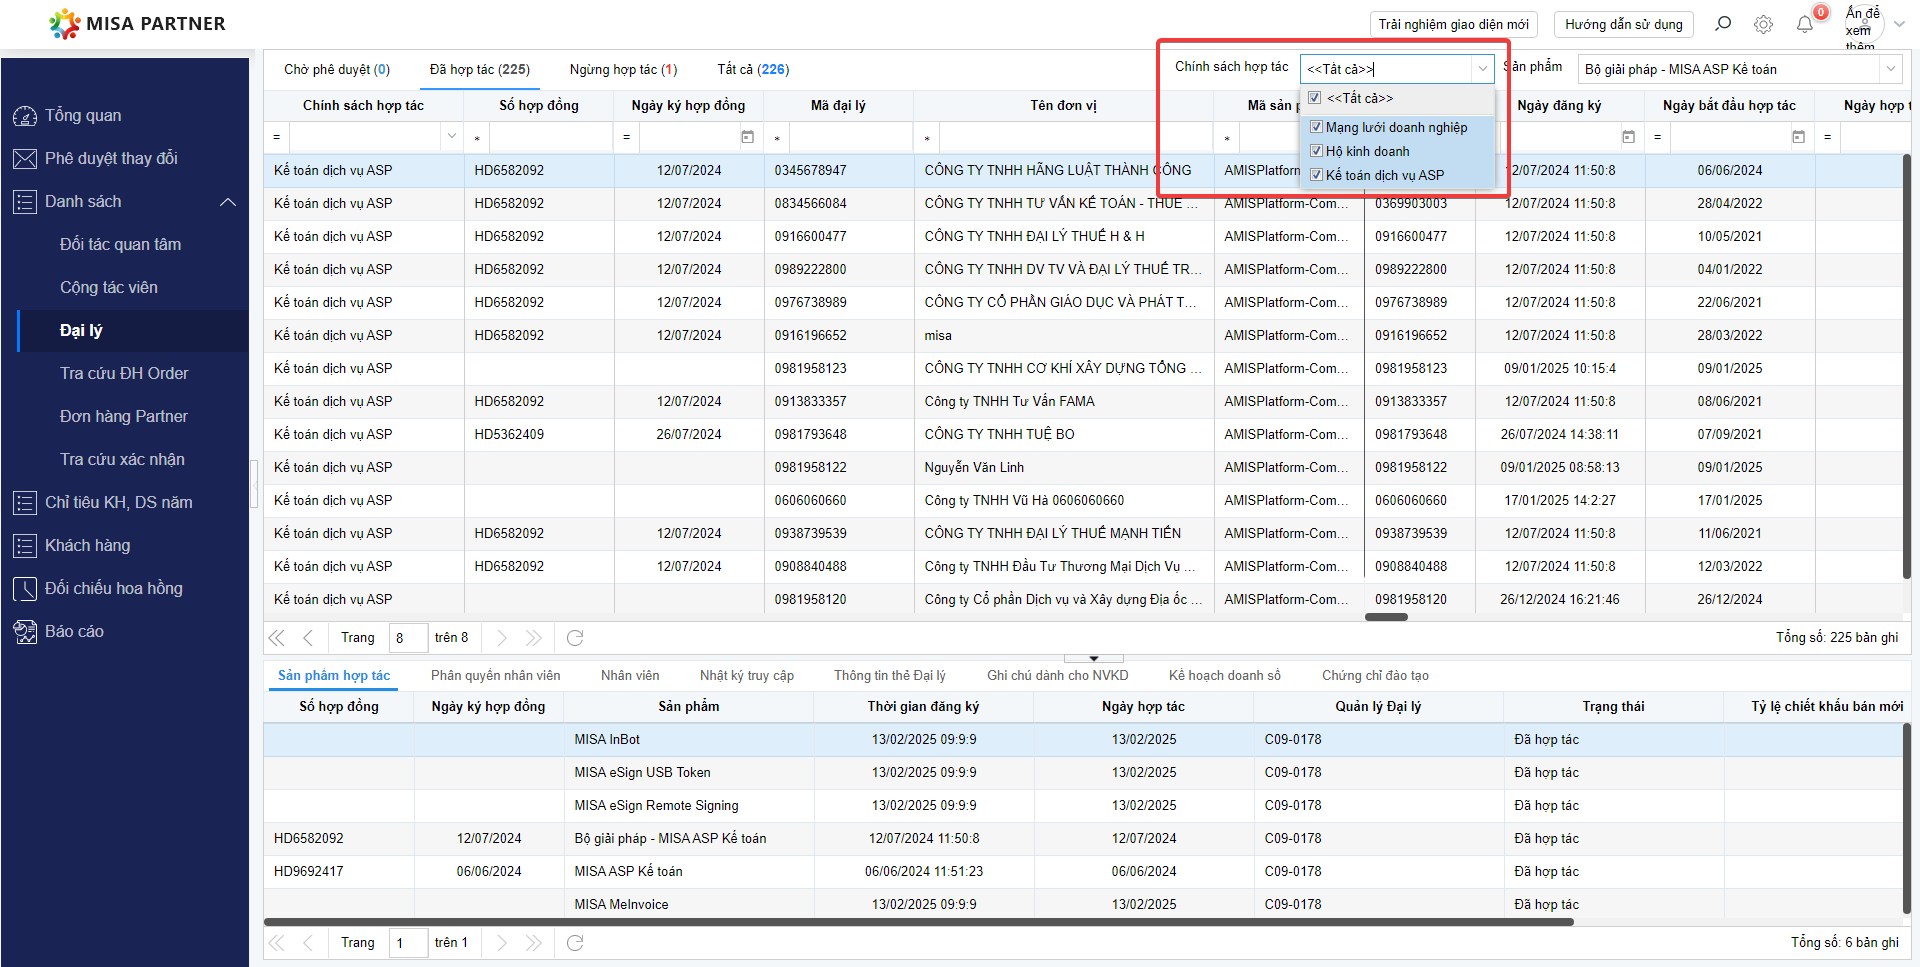This screenshot has height=967, width=1920.
Task: Switch to Chờ phê duyệt (0) tab
Action: point(337,69)
